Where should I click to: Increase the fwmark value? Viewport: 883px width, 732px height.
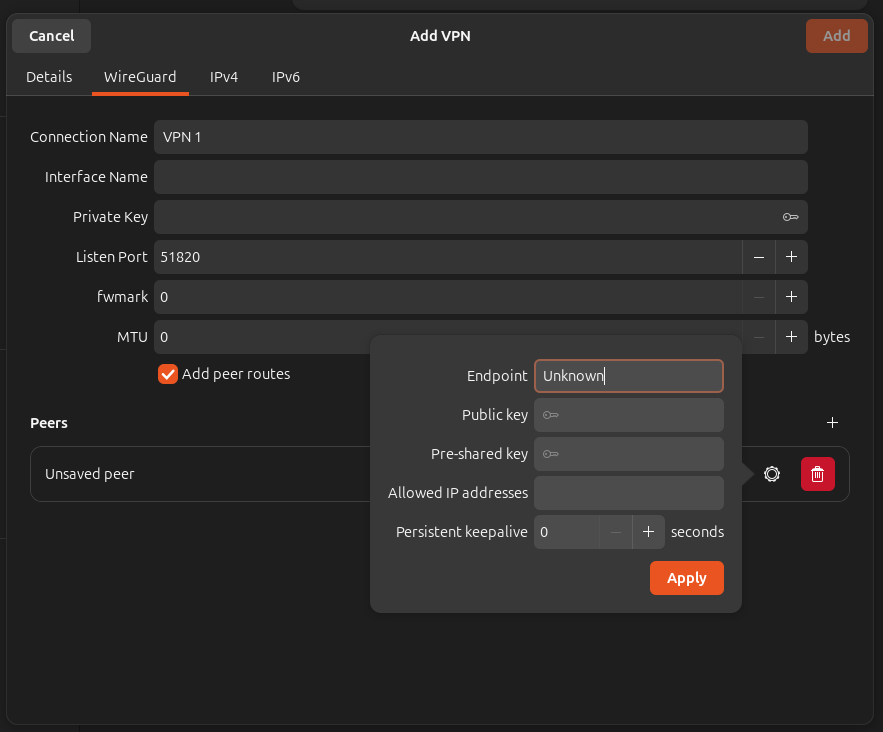[791, 297]
